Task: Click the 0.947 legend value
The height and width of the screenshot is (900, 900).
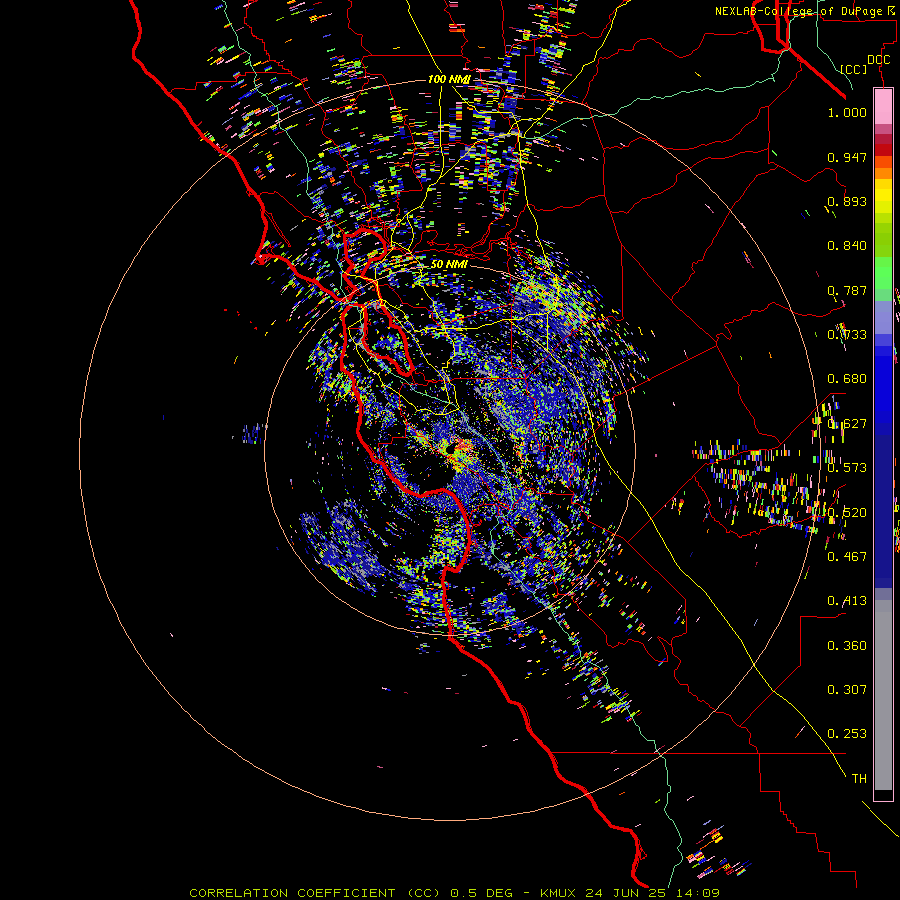Action: point(847,157)
